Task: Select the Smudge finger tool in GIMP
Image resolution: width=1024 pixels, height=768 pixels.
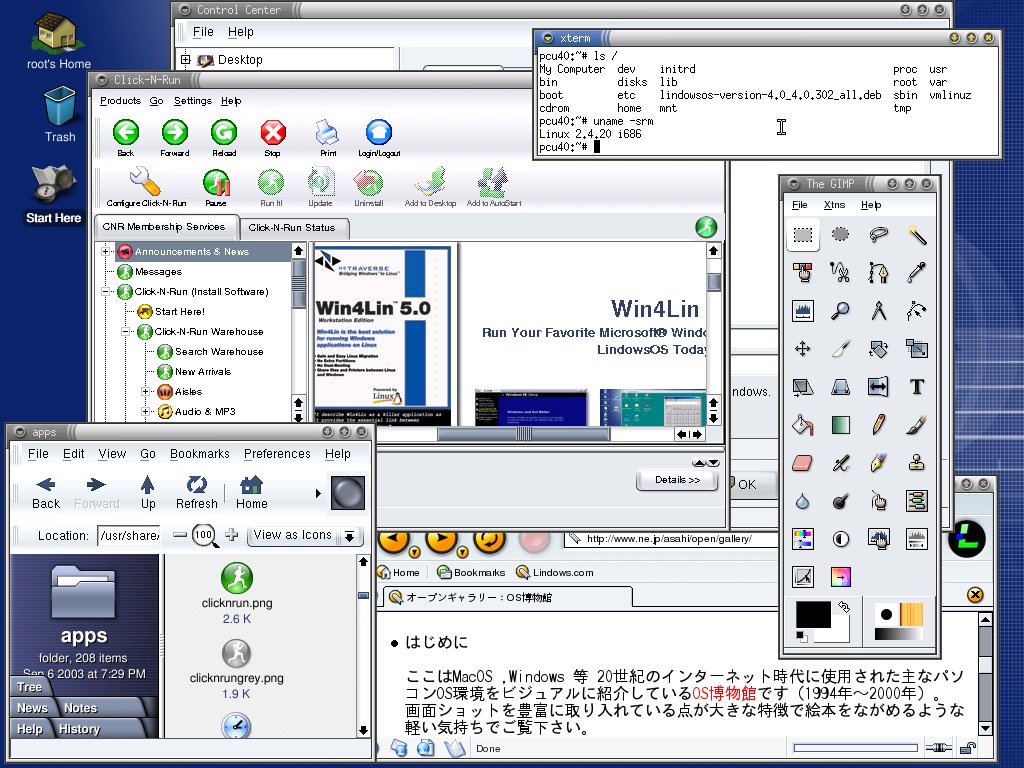Action: 878,501
